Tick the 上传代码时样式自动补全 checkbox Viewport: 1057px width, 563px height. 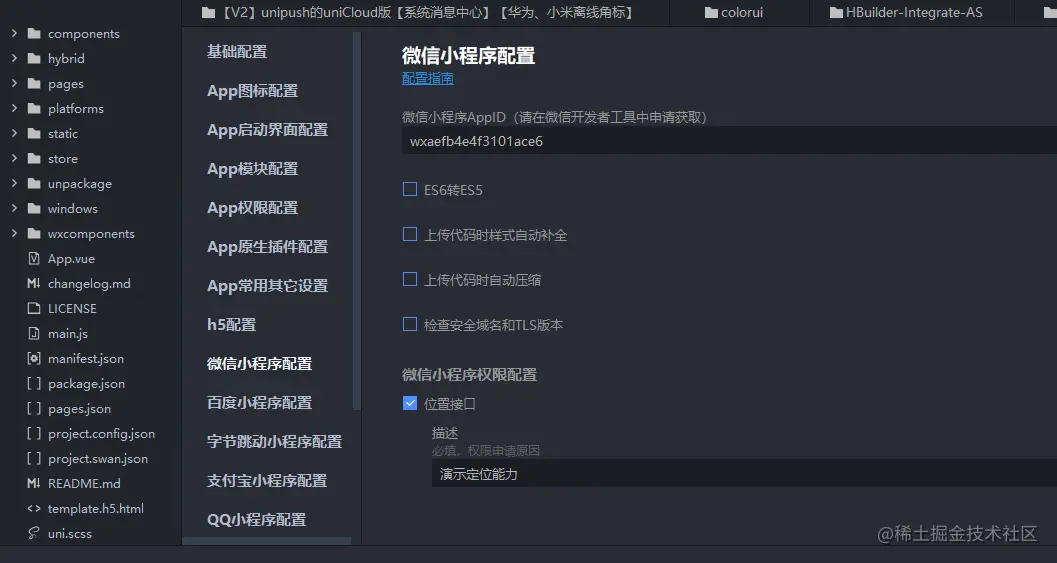[410, 234]
